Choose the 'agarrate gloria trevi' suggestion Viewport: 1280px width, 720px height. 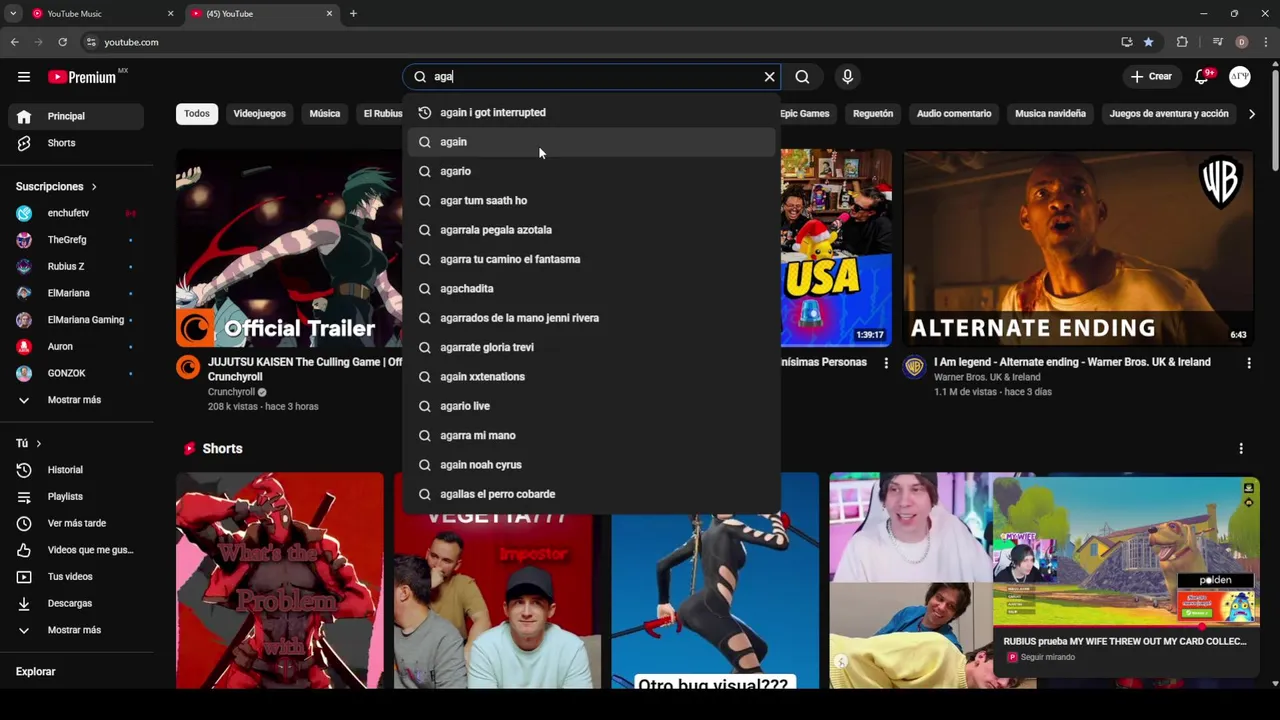[x=591, y=348]
